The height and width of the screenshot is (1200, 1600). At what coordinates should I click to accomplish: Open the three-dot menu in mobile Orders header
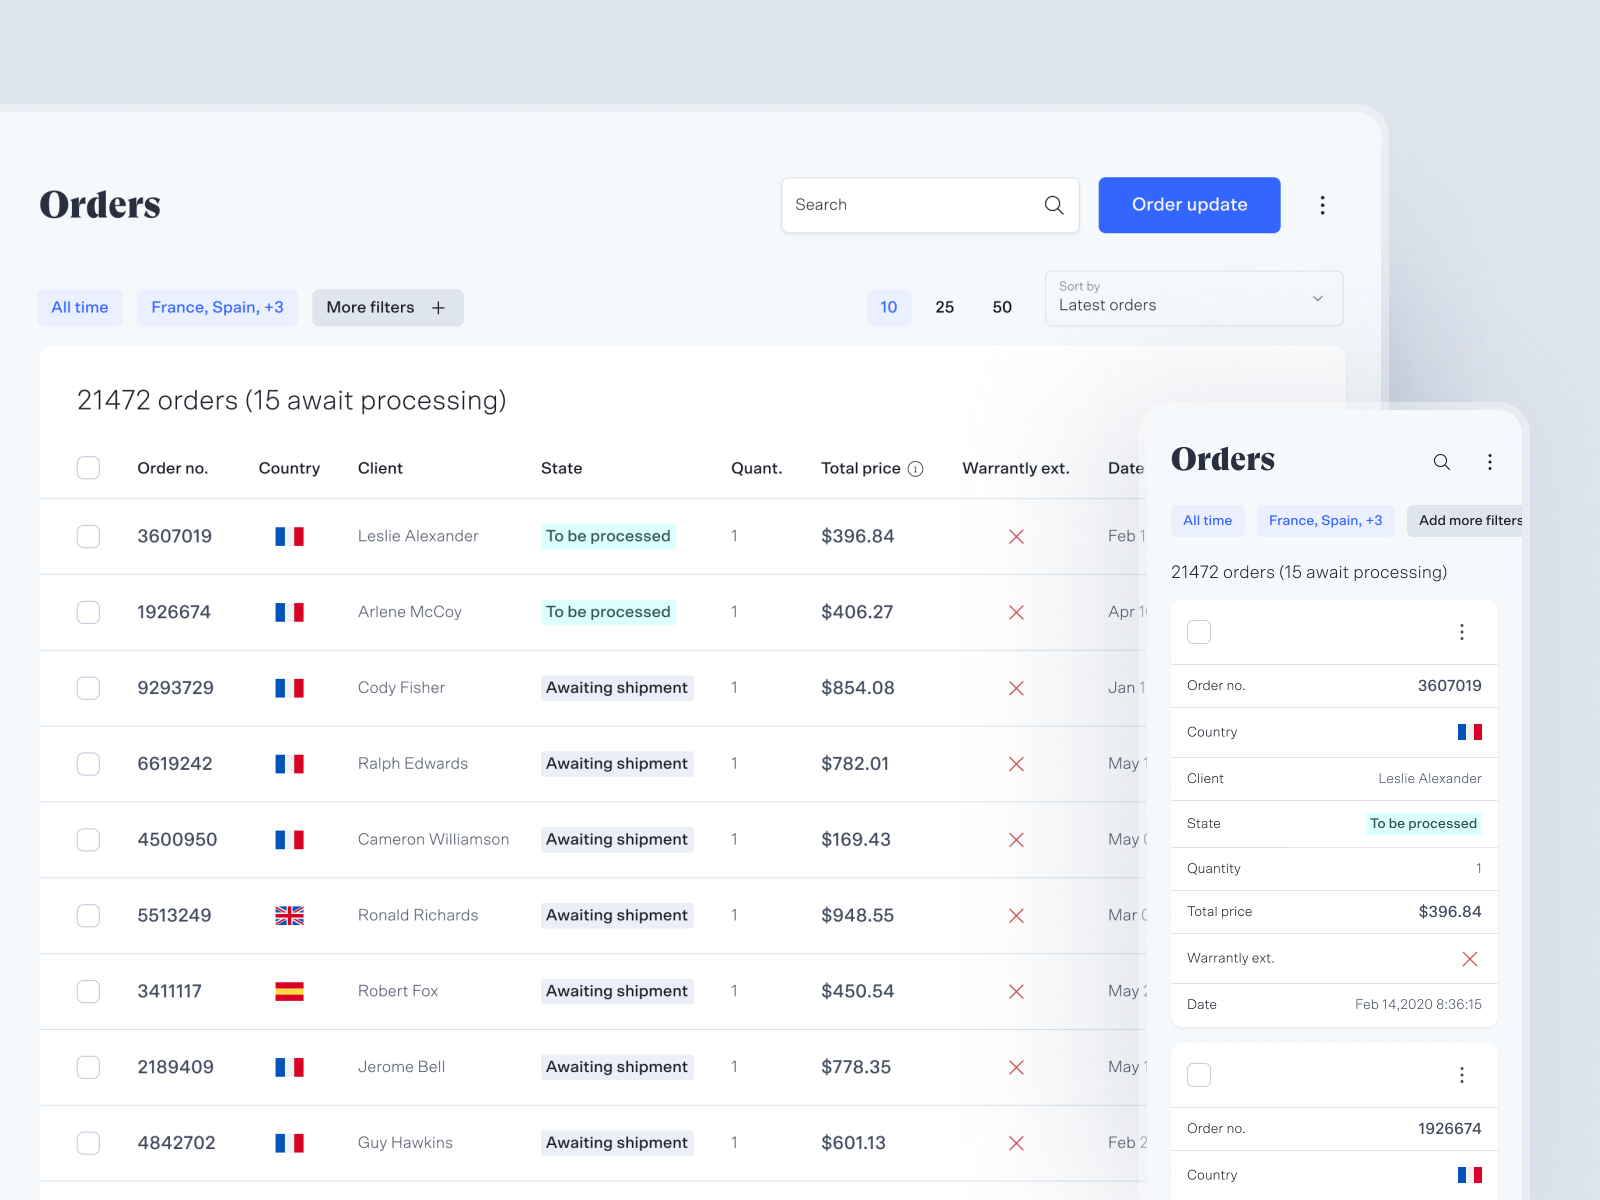1489,462
